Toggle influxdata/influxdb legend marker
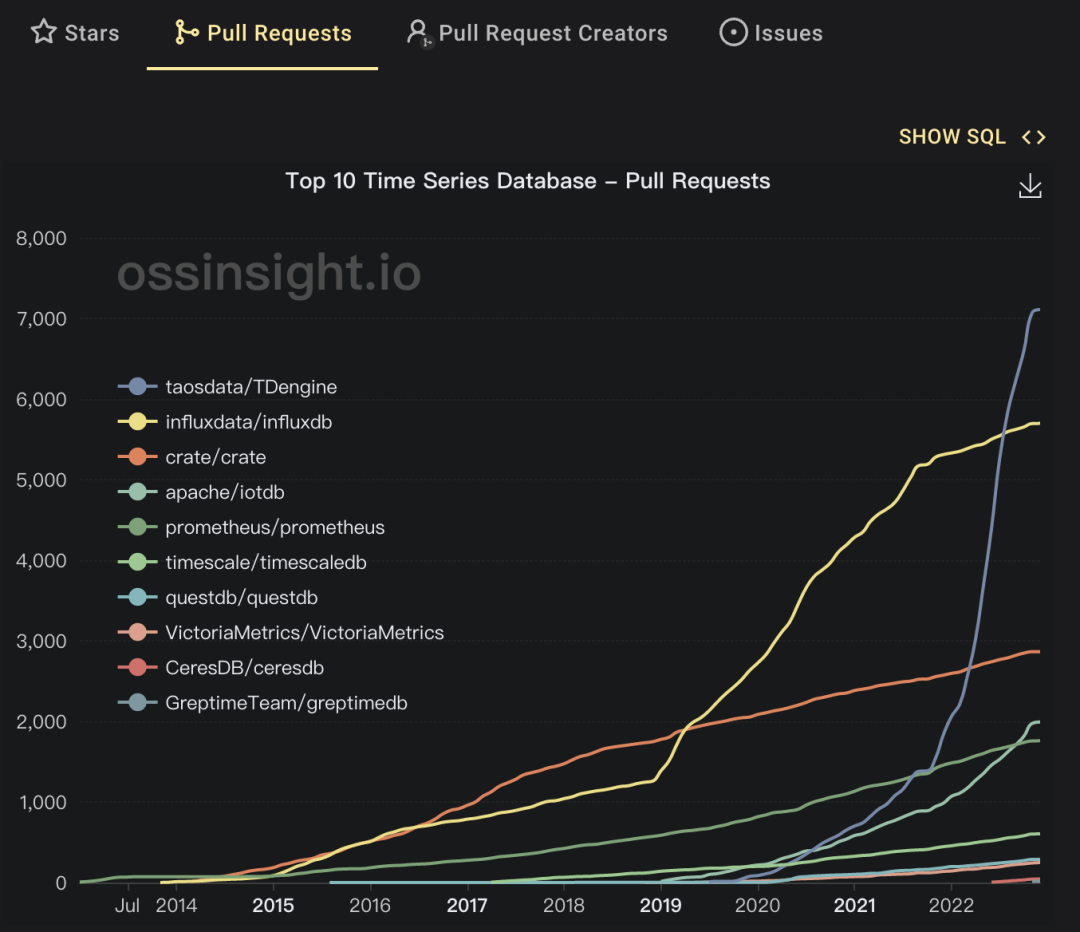This screenshot has width=1080, height=932. pos(137,422)
